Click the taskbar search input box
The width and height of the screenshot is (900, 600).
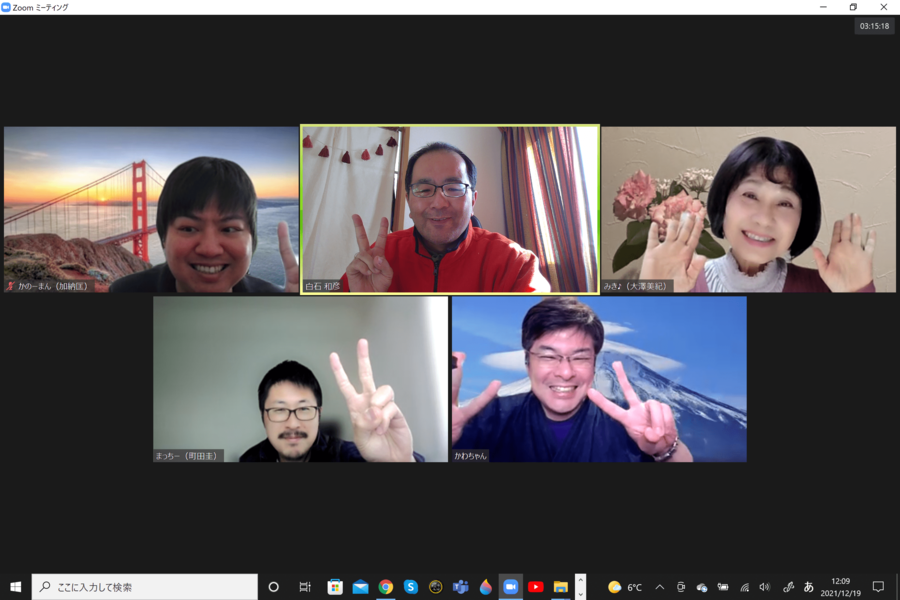click(x=145, y=587)
